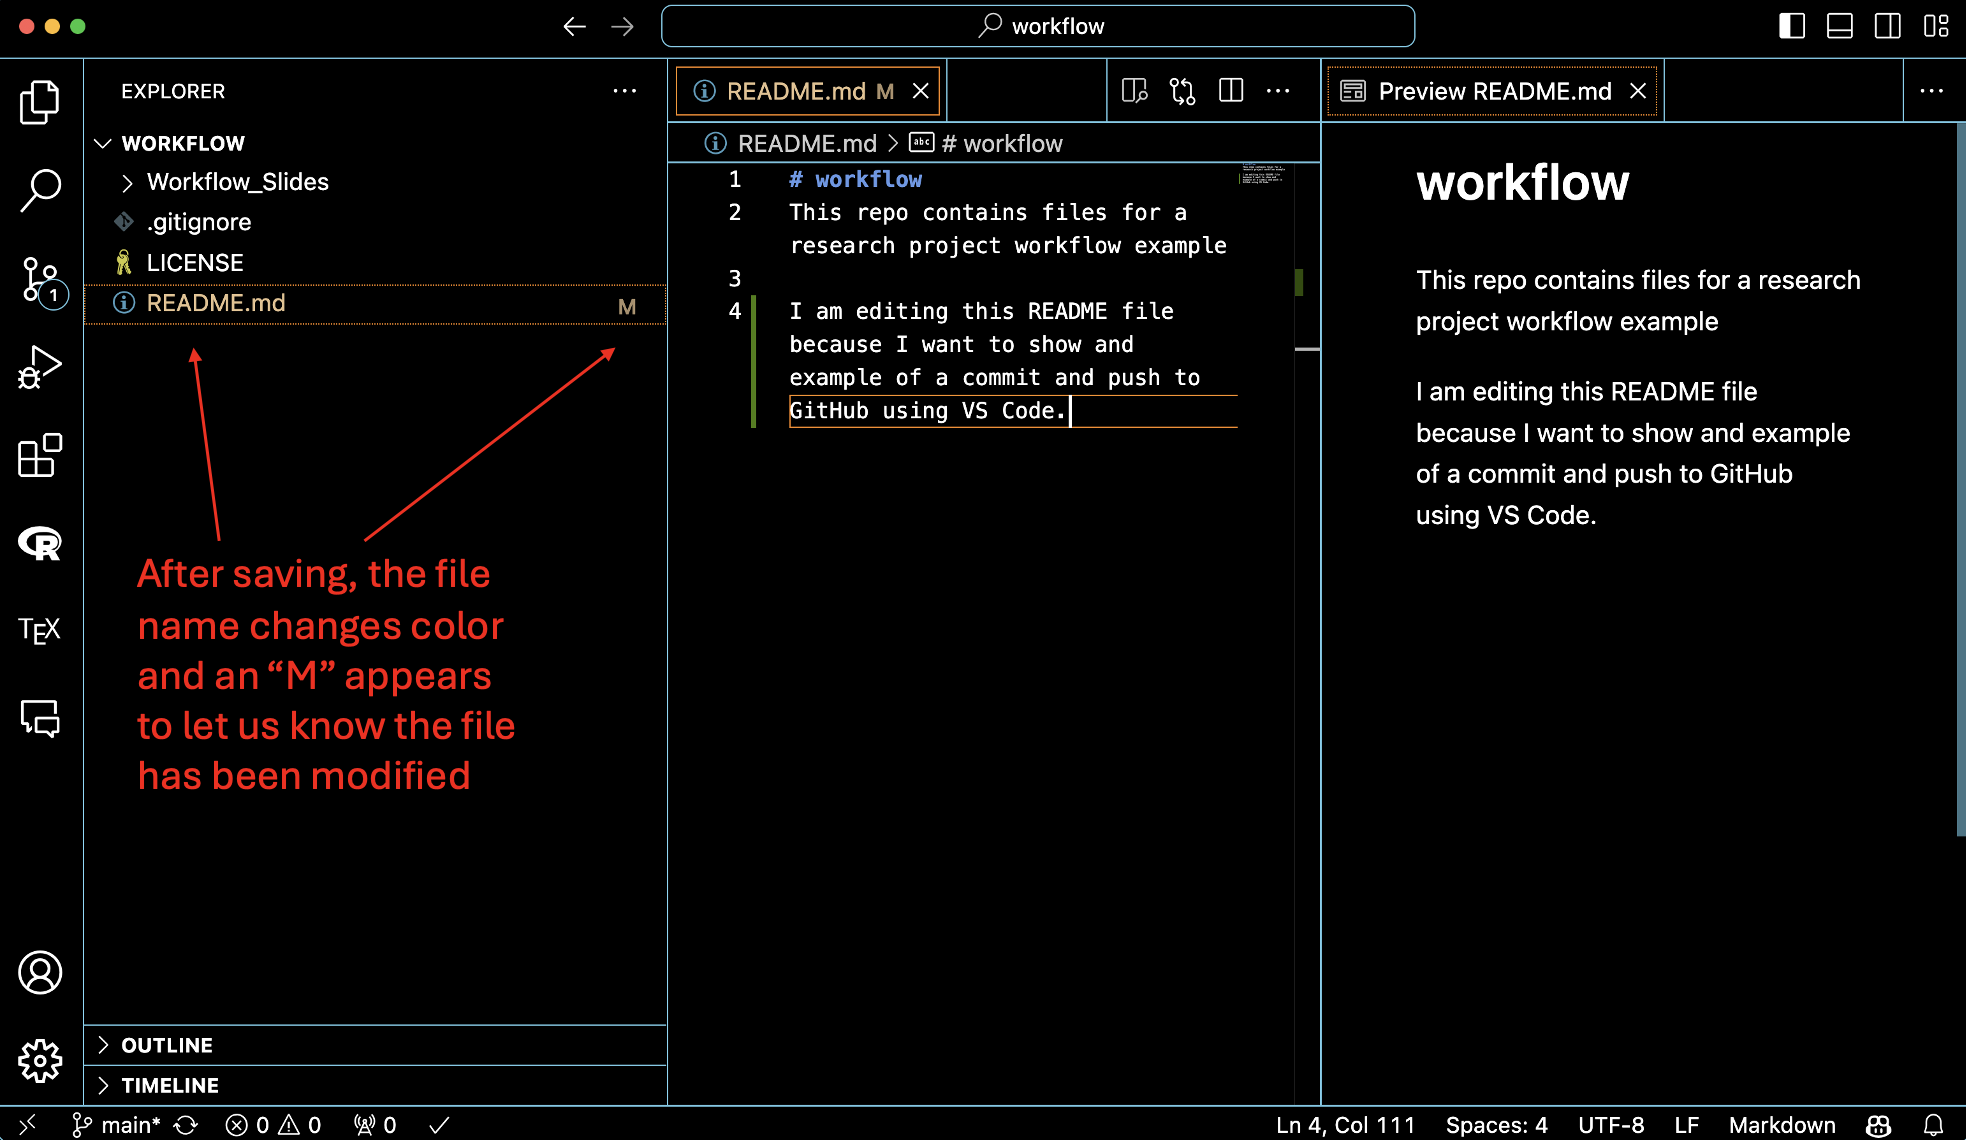The height and width of the screenshot is (1140, 1966).
Task: Expand the OUTLINE section
Action: pyautogui.click(x=375, y=1045)
